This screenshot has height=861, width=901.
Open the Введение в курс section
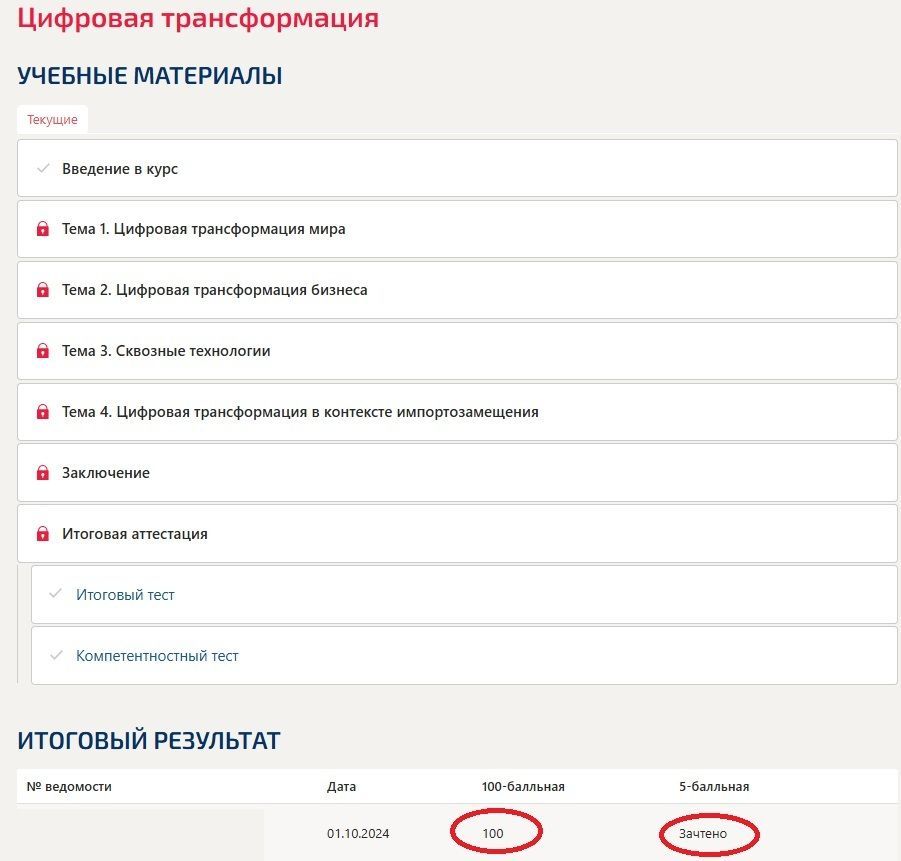(457, 168)
